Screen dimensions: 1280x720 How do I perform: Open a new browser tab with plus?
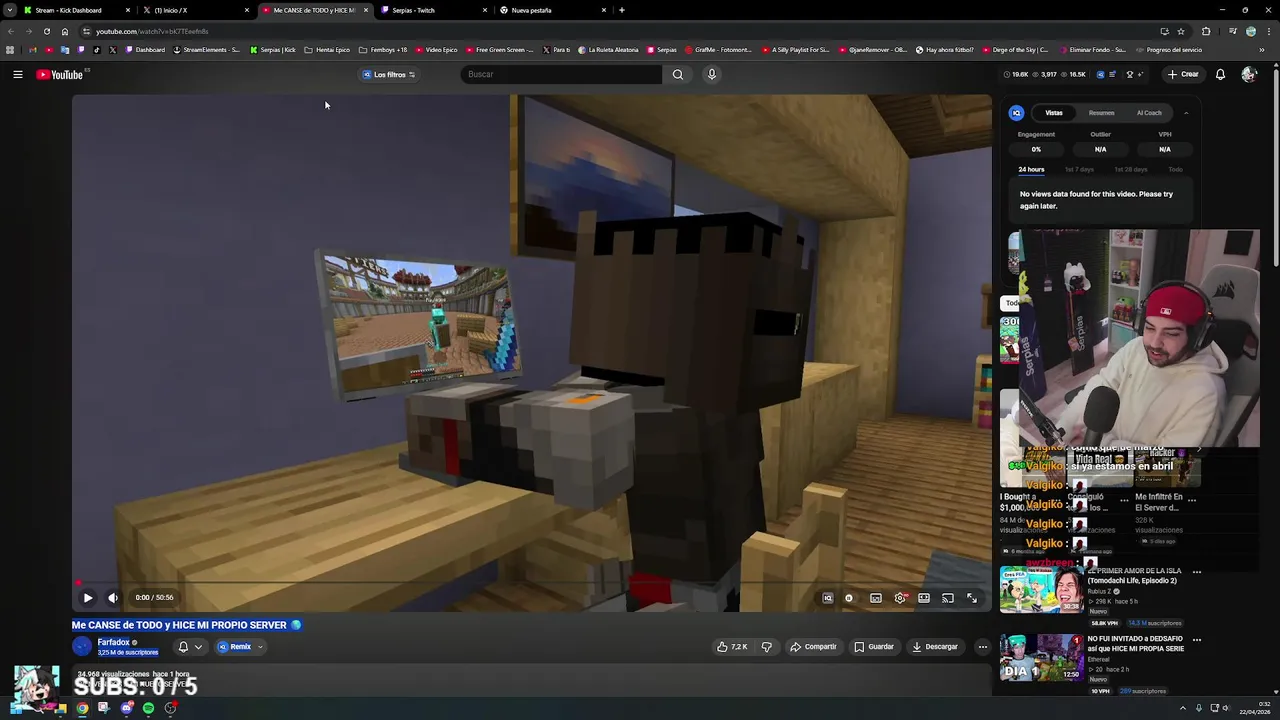(622, 10)
